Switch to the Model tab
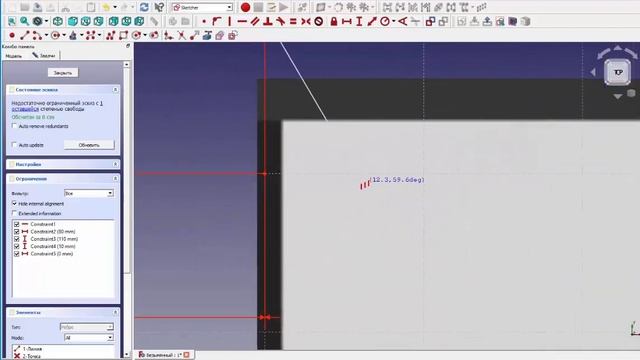640x360 pixels. coord(14,56)
